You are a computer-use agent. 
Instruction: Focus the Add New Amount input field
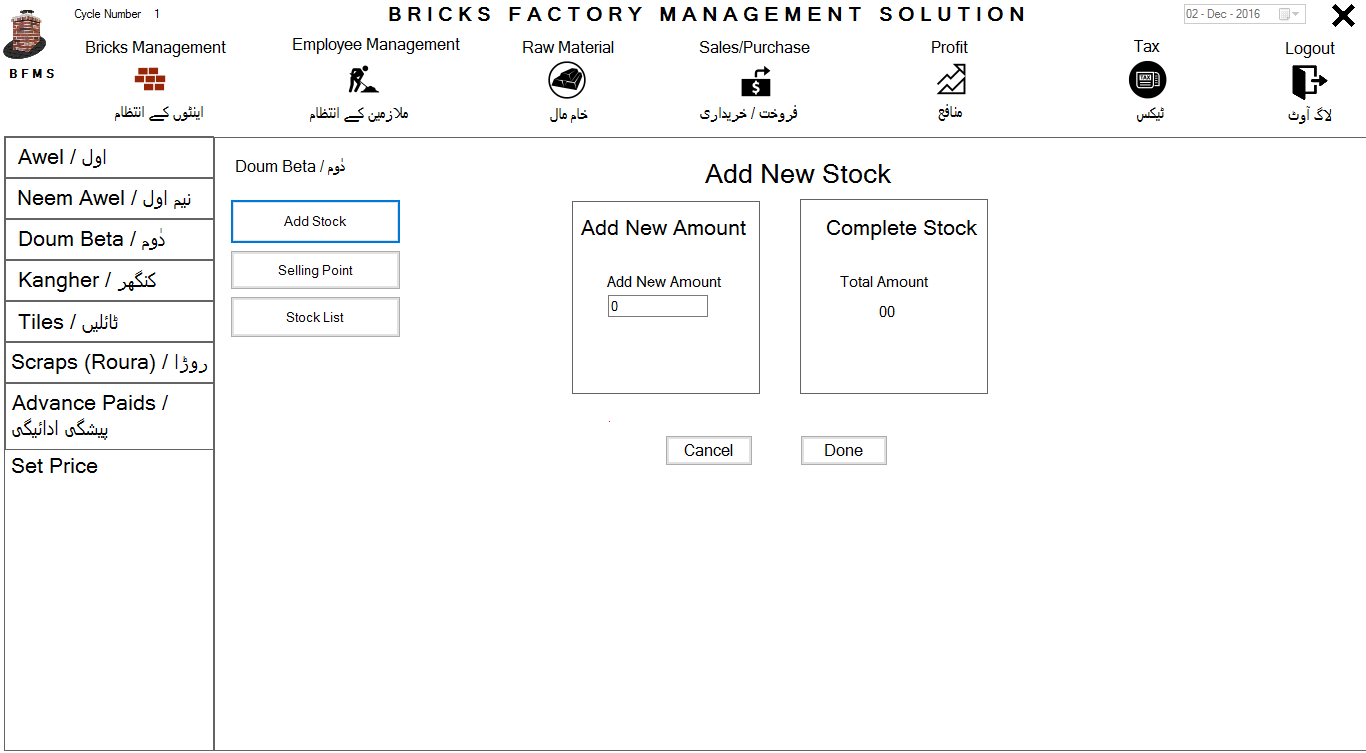[657, 307]
